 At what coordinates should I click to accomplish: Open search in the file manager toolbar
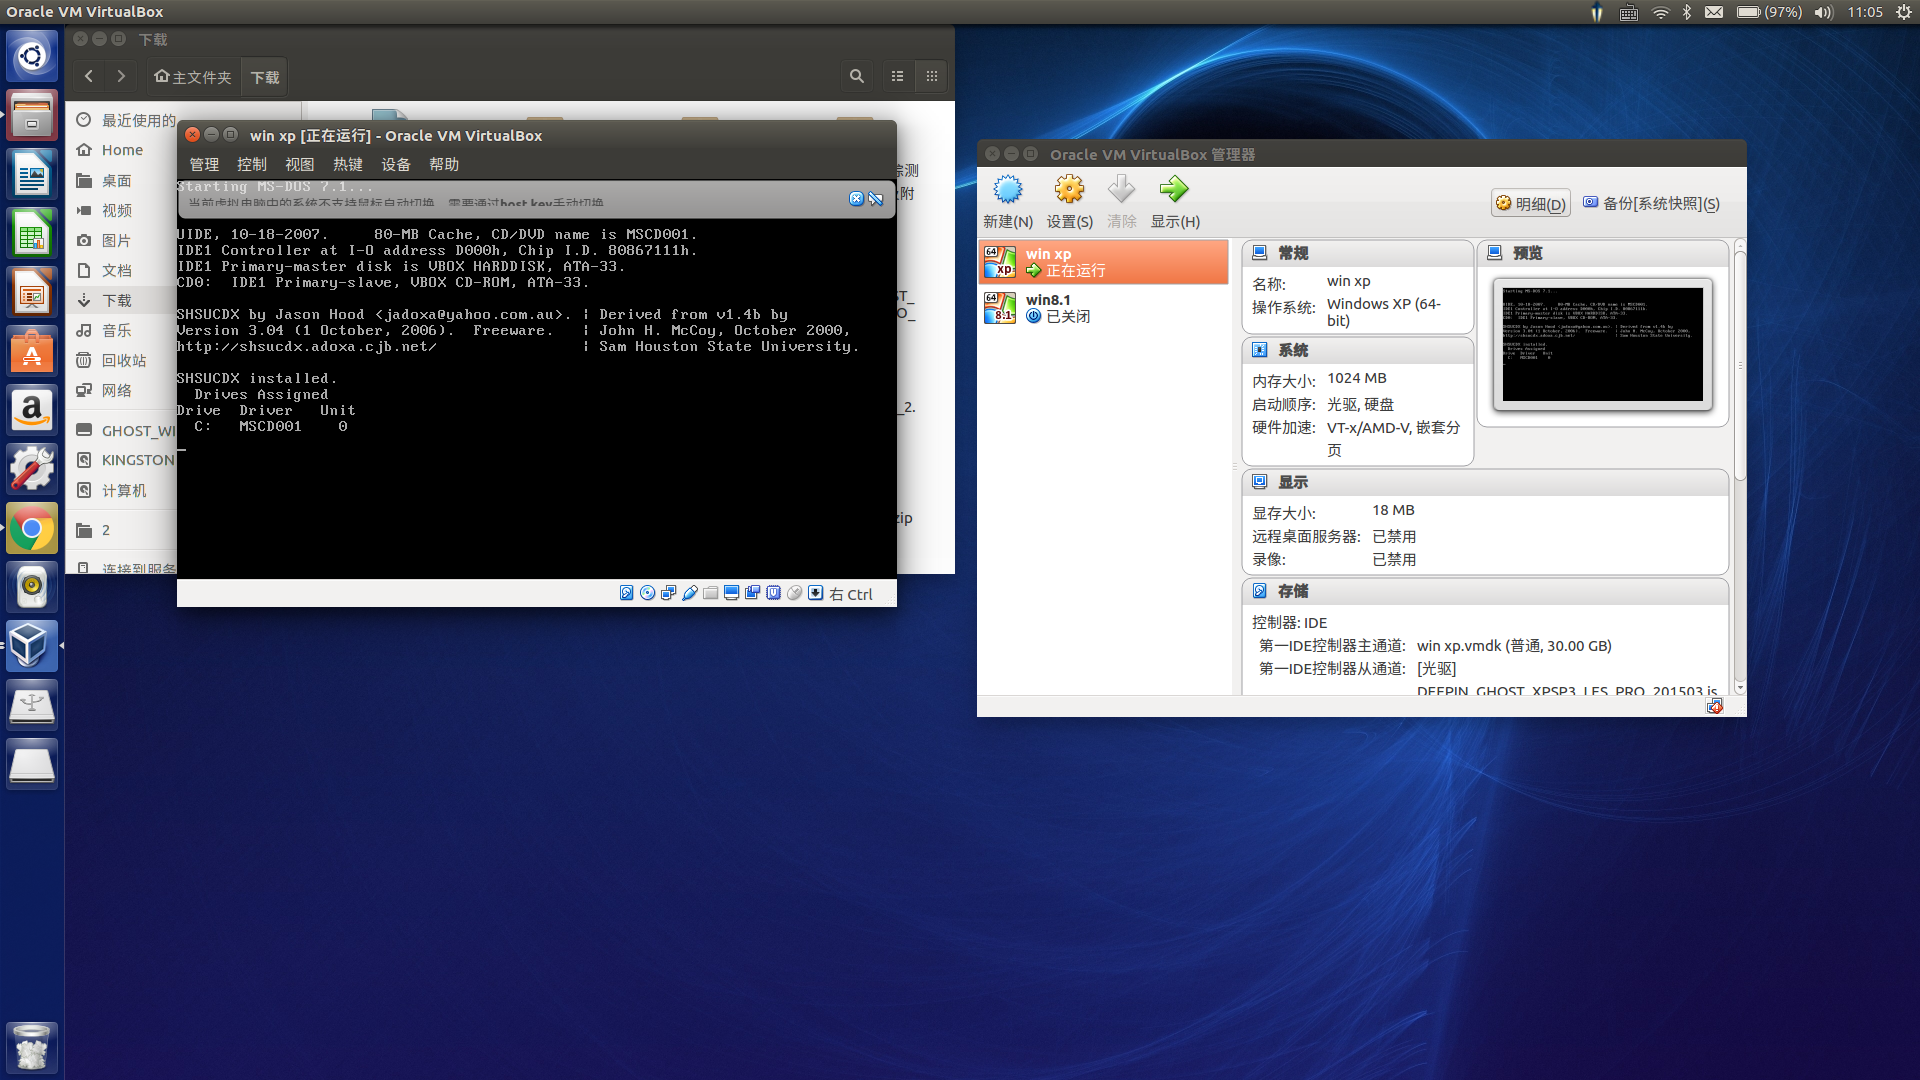click(857, 76)
